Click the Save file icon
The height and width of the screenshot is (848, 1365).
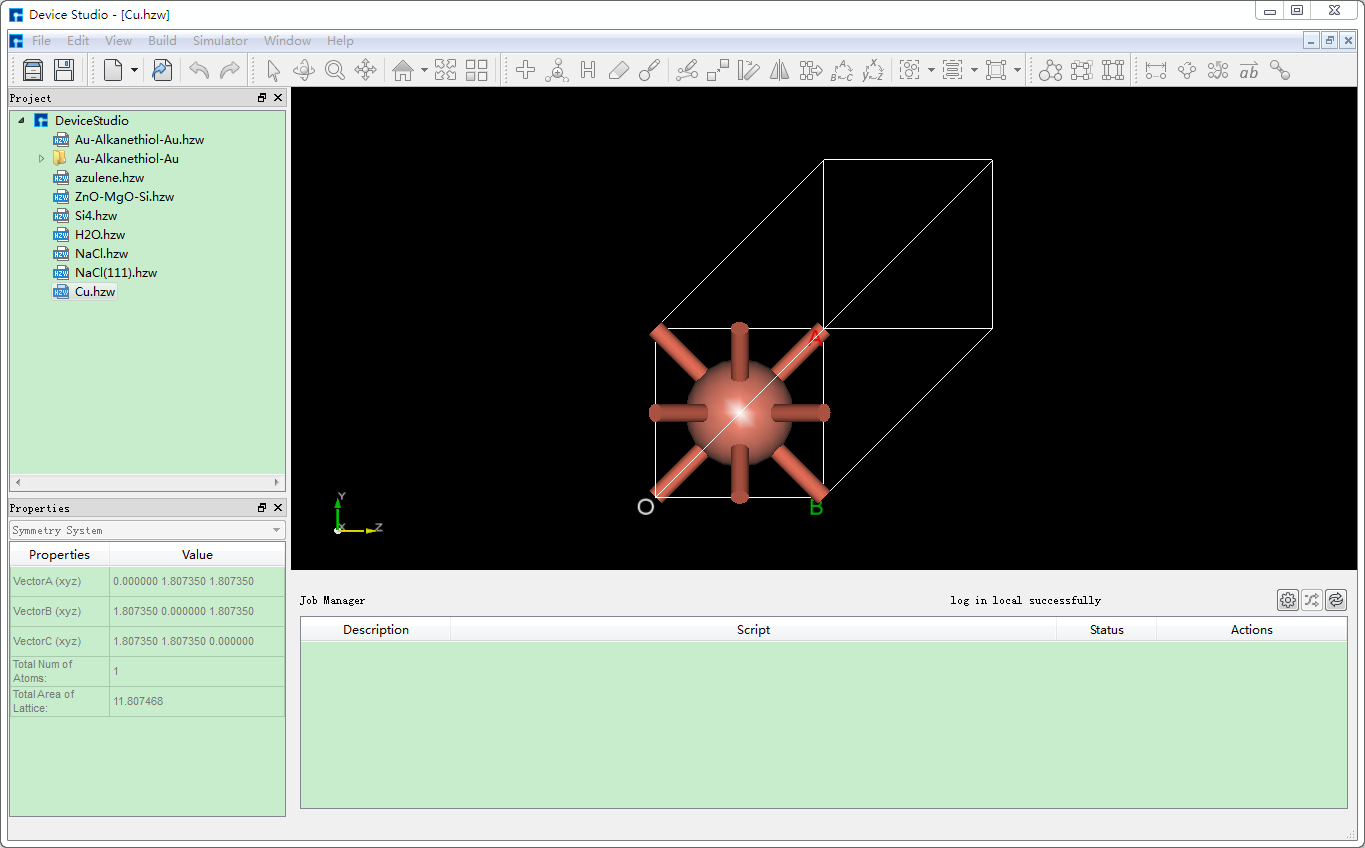(62, 70)
